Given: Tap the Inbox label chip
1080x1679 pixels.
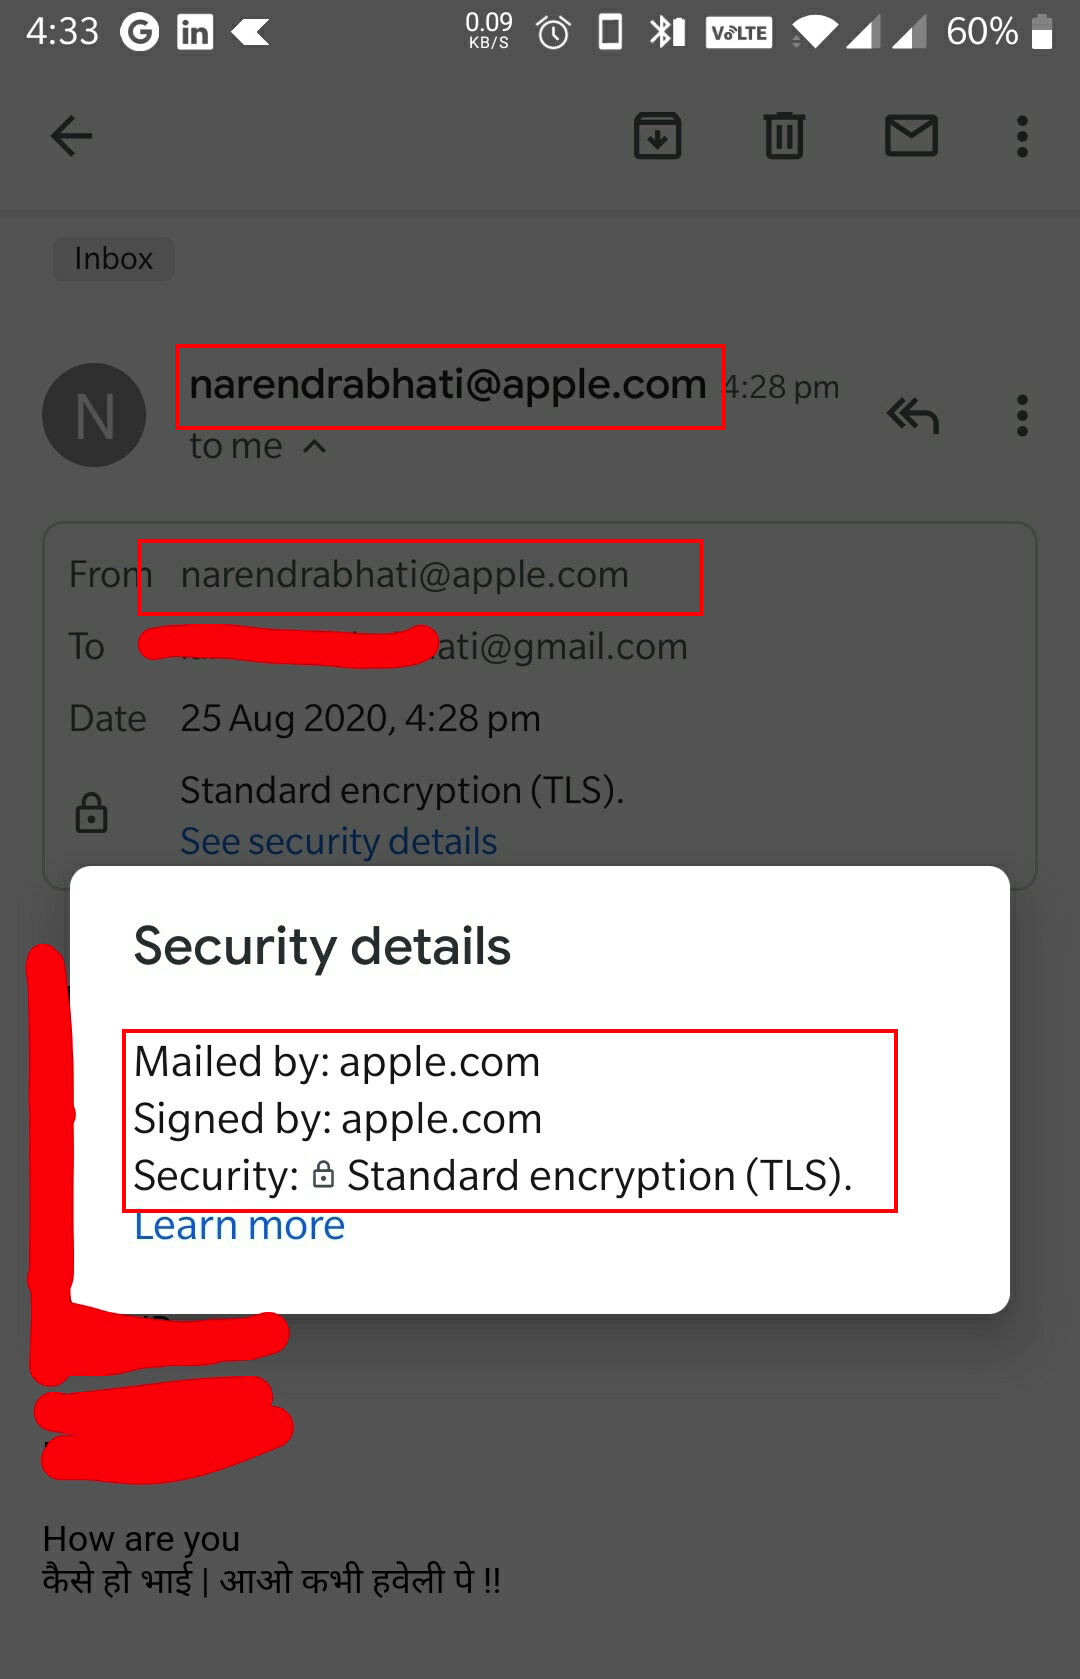Looking at the screenshot, I should click(113, 259).
